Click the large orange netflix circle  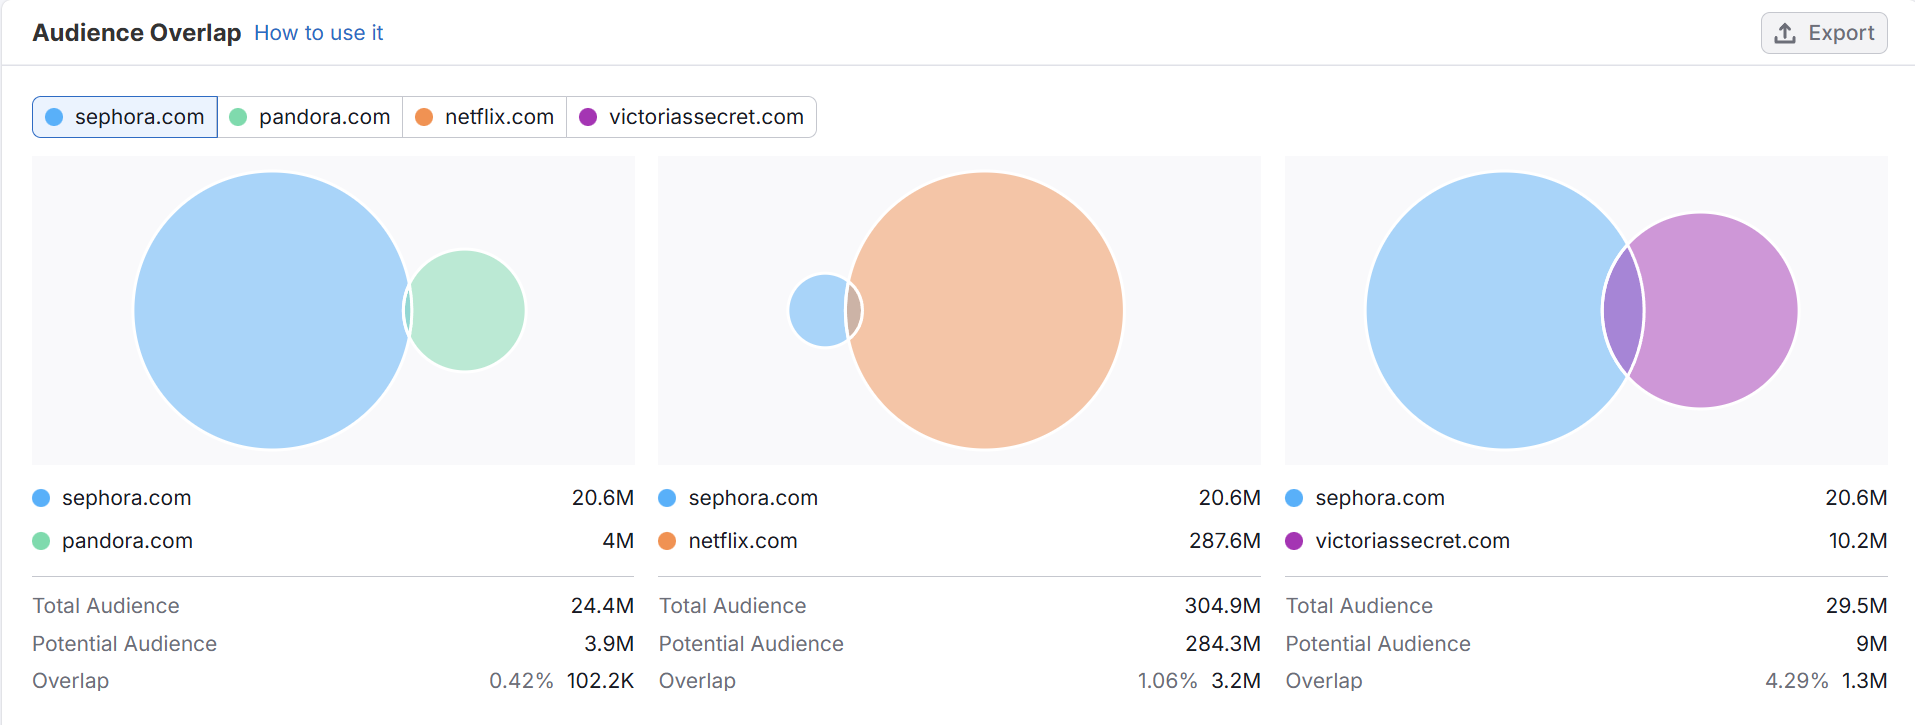pos(990,310)
